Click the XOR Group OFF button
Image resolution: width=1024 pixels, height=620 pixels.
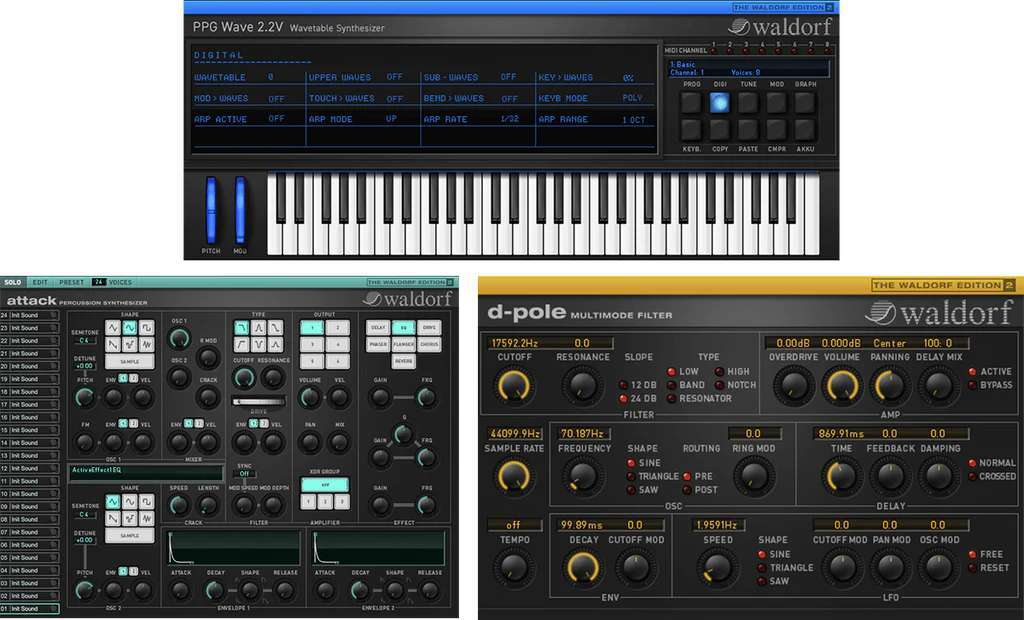click(x=325, y=484)
